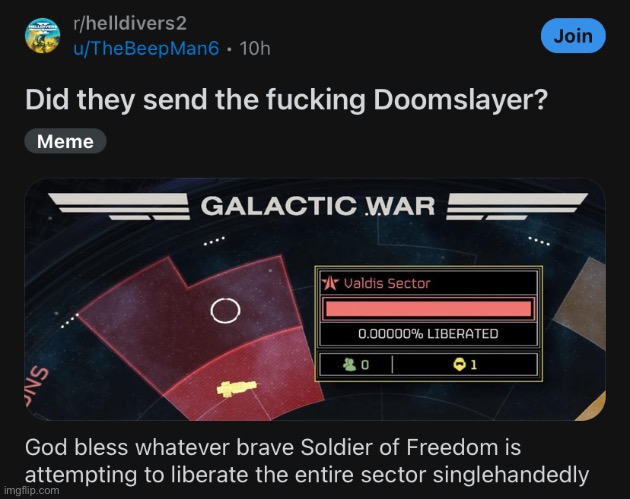Screen dimensions: 630x499
Task: Open the post title about Doomslayer
Action: click(286, 99)
